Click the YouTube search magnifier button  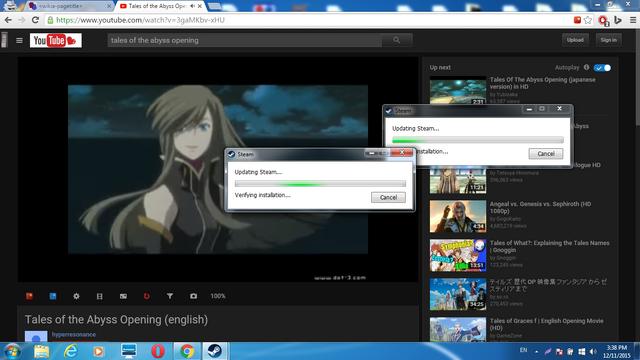[397, 40]
